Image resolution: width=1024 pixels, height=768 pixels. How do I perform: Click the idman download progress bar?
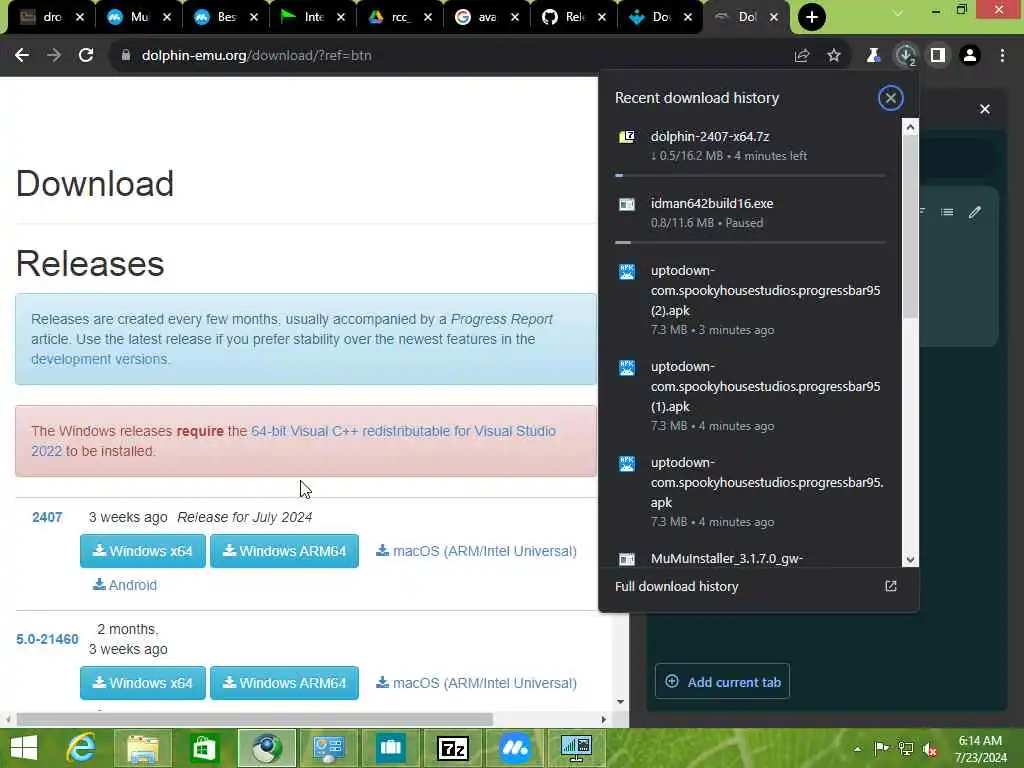pyautogui.click(x=750, y=242)
